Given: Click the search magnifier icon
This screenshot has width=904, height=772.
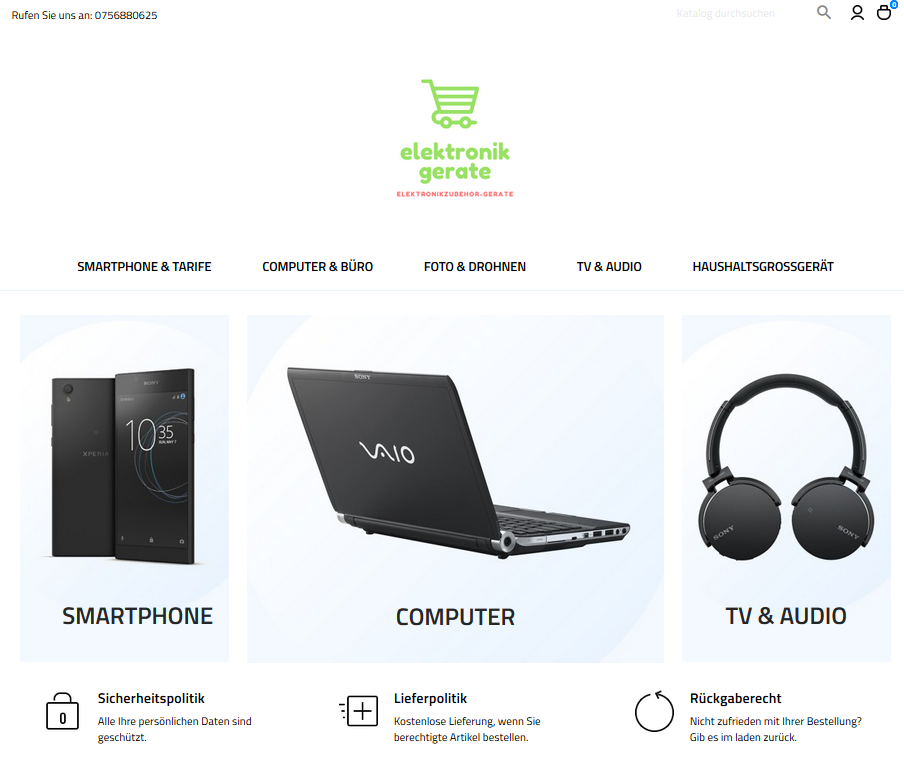Looking at the screenshot, I should point(824,12).
